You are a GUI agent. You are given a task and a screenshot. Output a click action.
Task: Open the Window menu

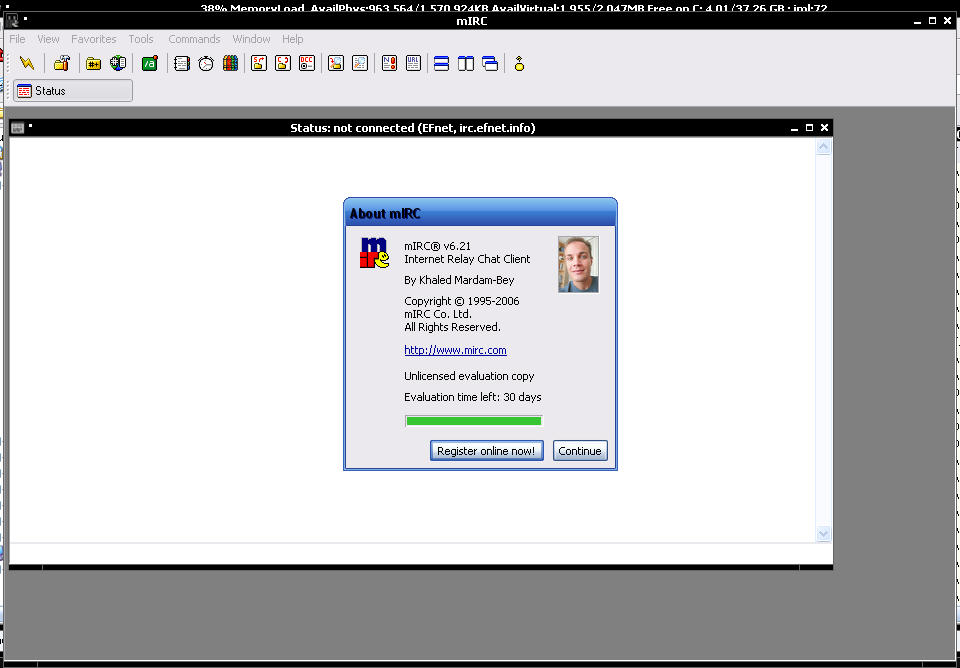pos(251,39)
